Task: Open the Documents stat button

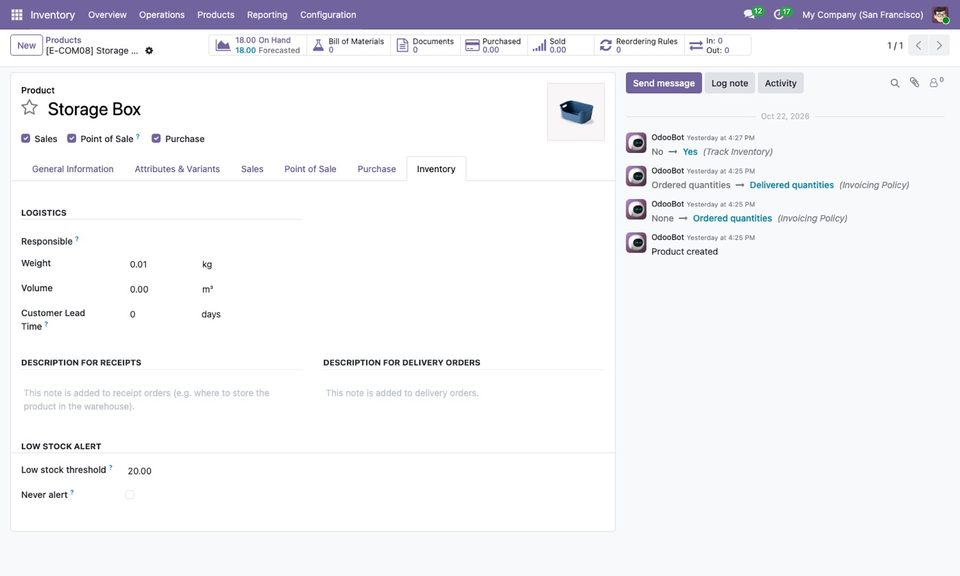Action: (426, 45)
